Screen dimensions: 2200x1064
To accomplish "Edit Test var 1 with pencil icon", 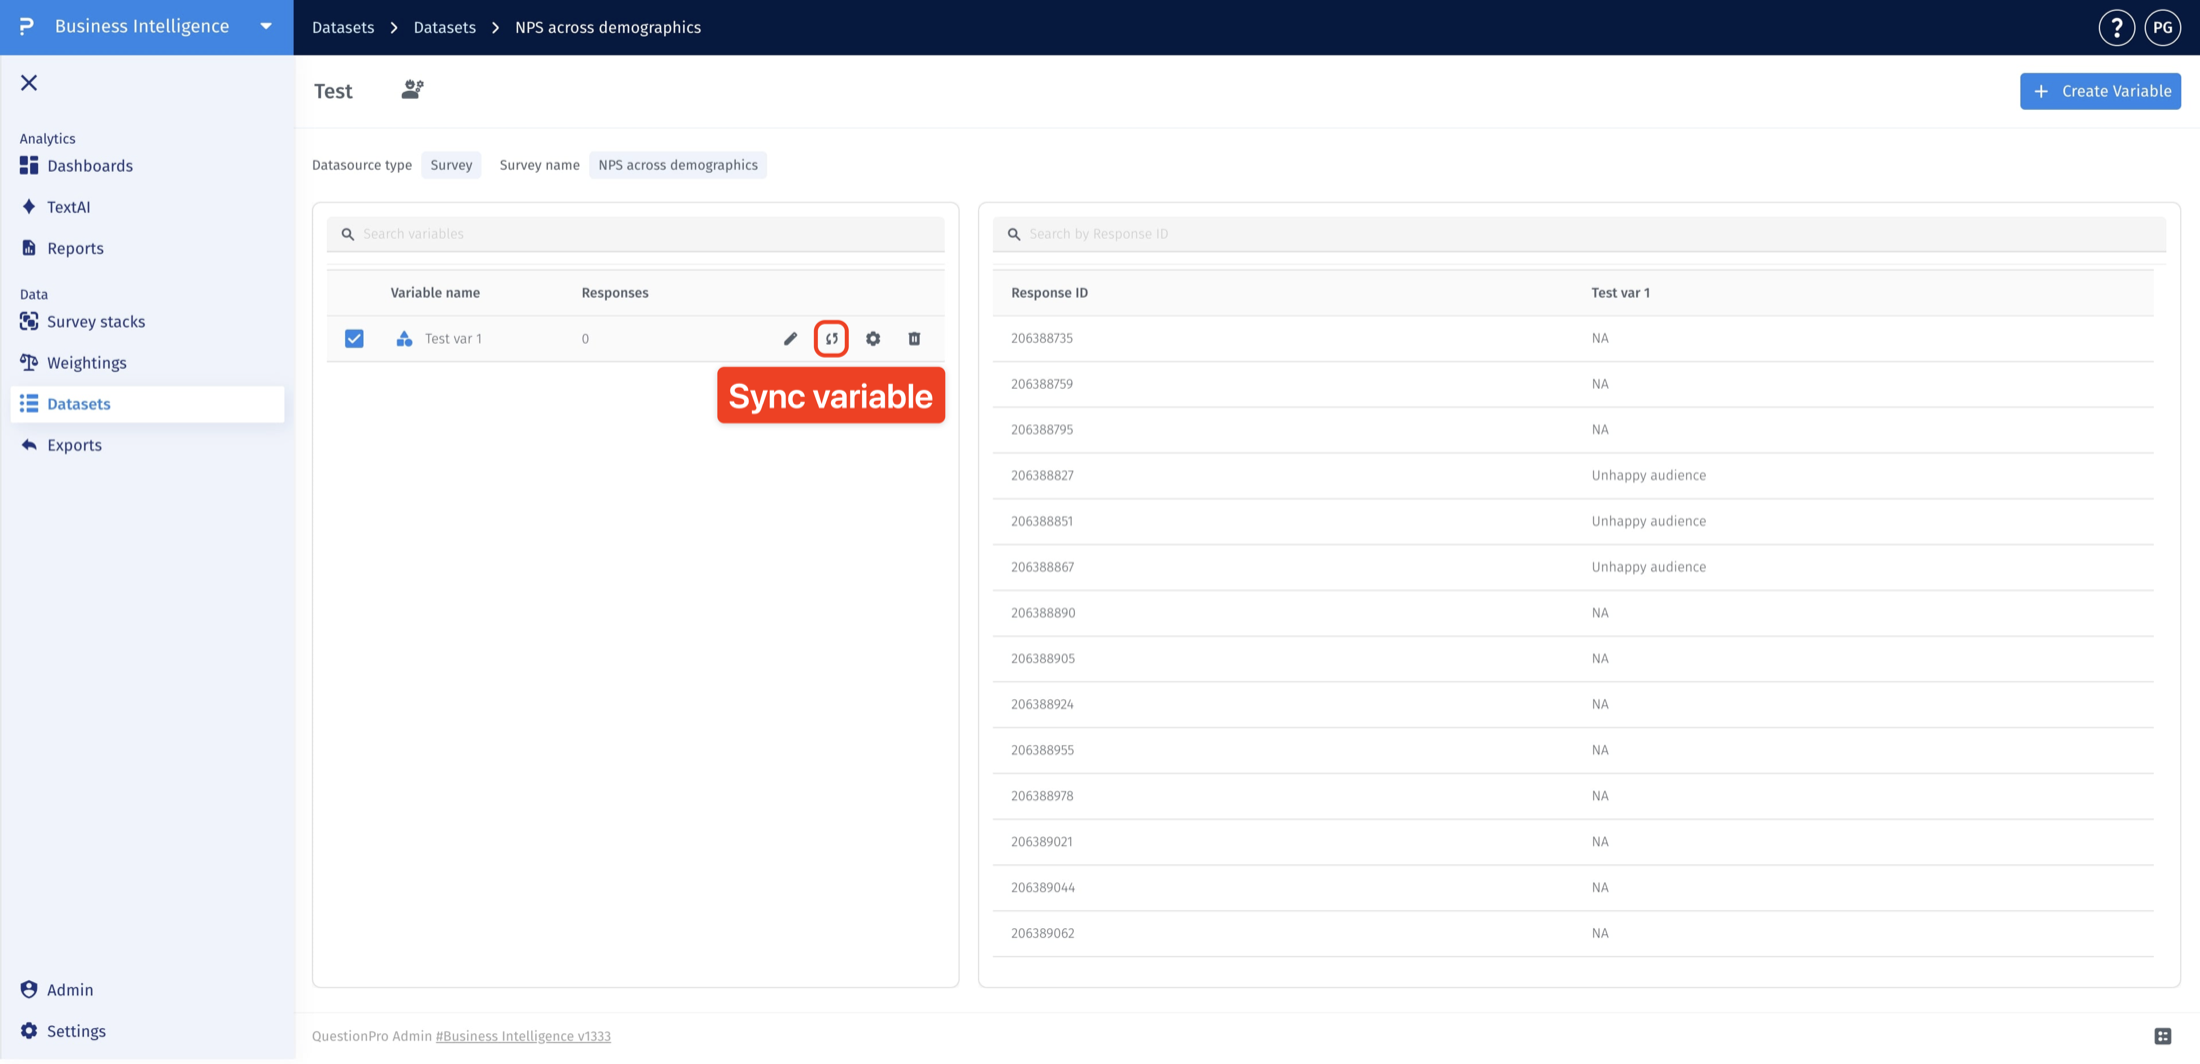I will pyautogui.click(x=790, y=339).
